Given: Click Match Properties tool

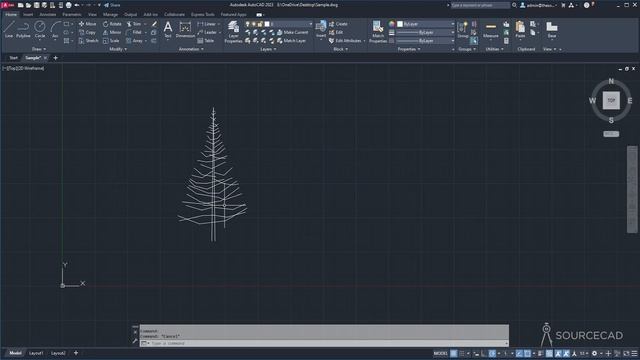Looking at the screenshot, I should tap(378, 32).
